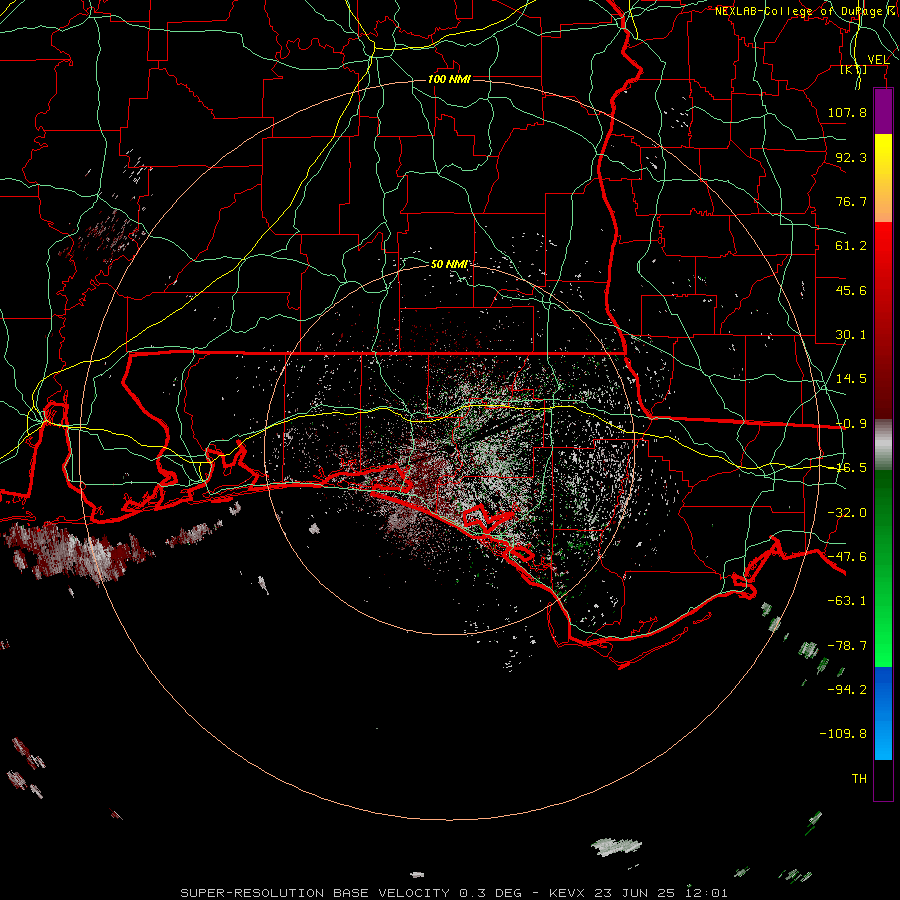Pick the purple segment of the velocity color bar
This screenshot has height=900, width=900.
(883, 112)
